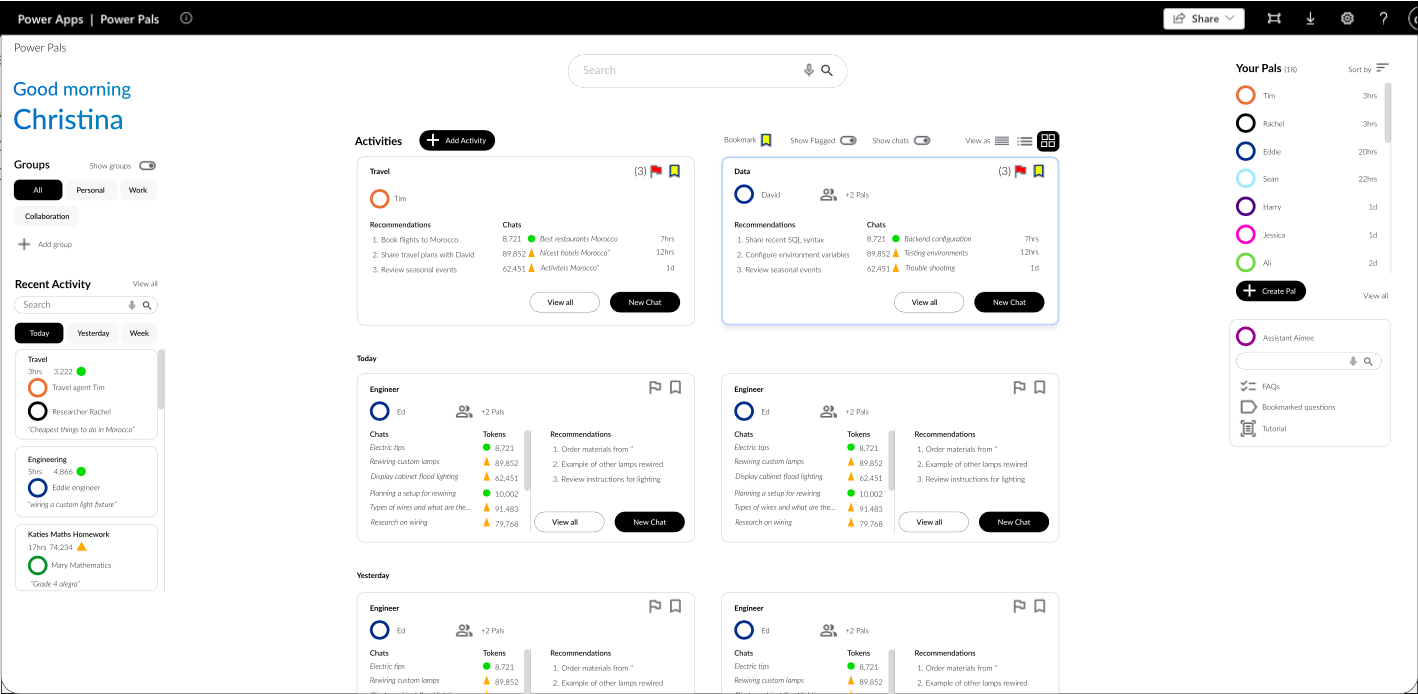This screenshot has height=694, width=1418.
Task: Toggle the Show groups switch
Action: tap(148, 166)
